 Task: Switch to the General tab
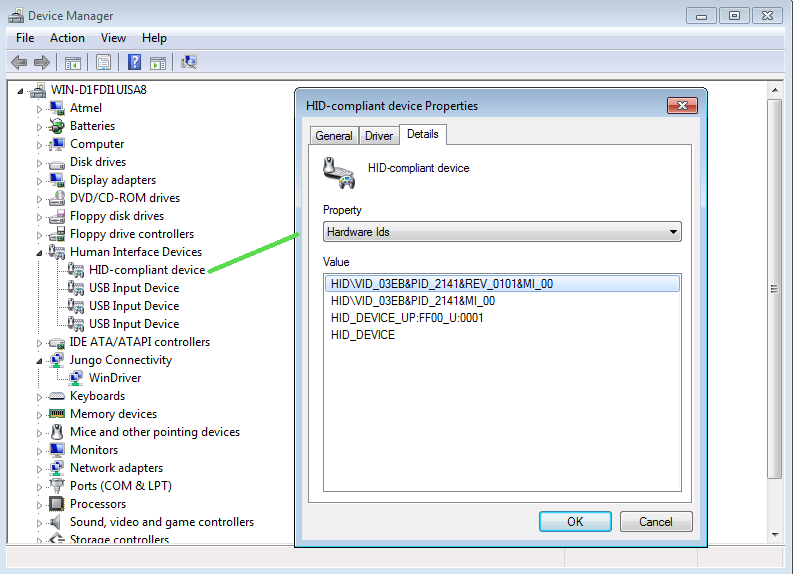[x=334, y=136]
